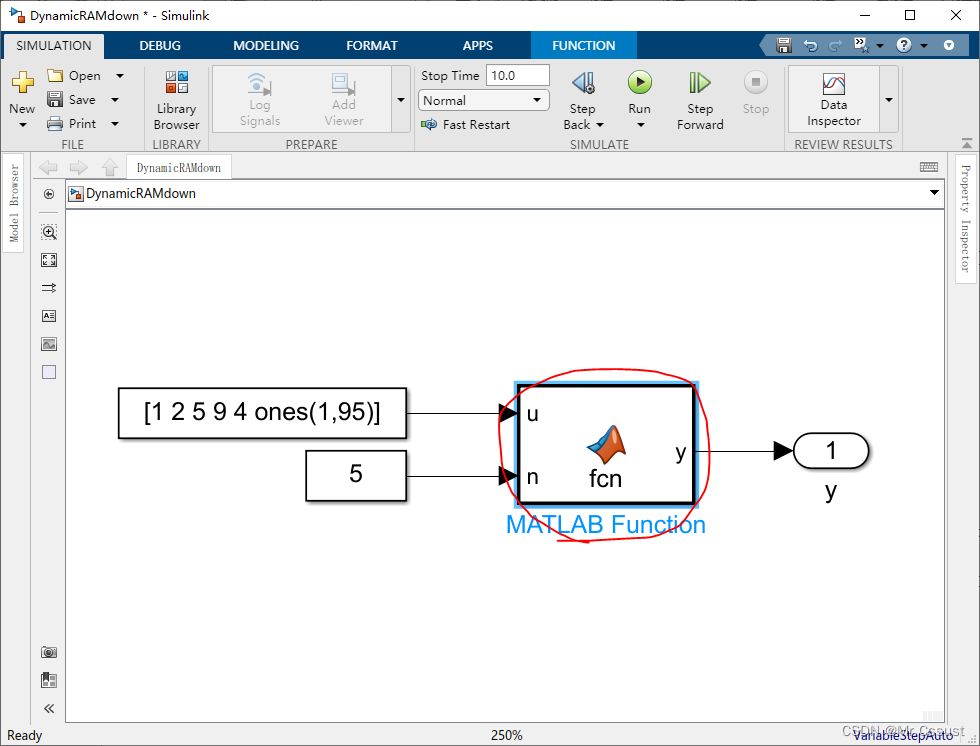Select the FUNCTION tab
Image resolution: width=980 pixels, height=746 pixels.
pos(584,46)
